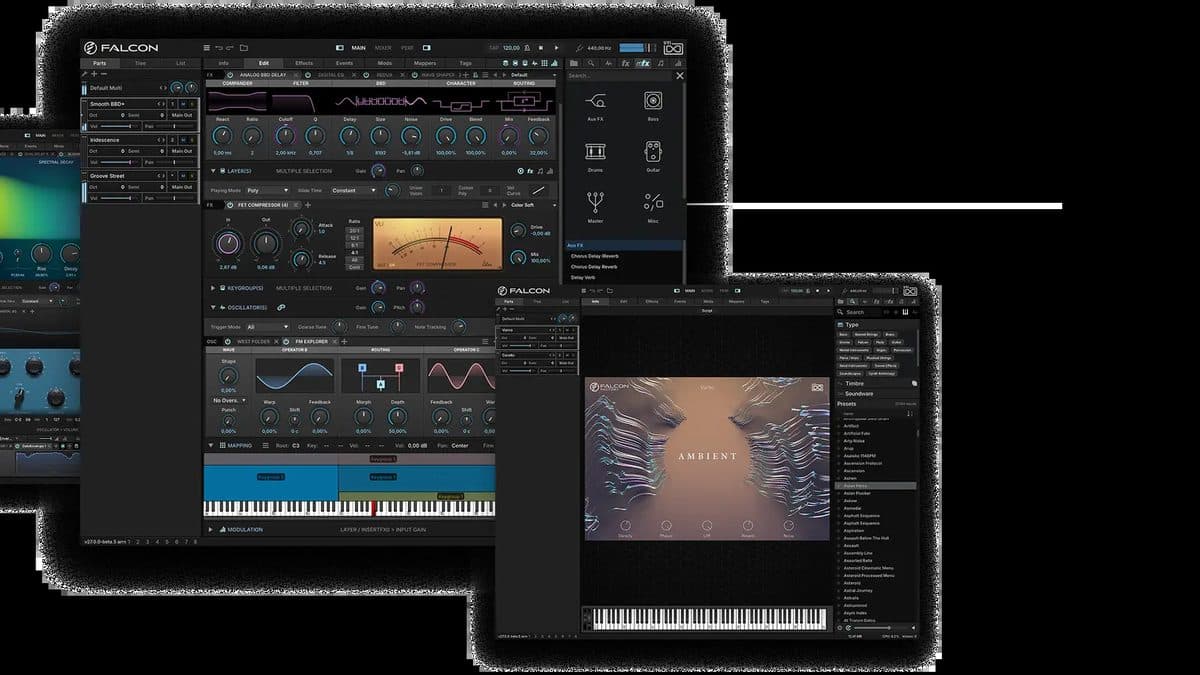Open the Playing Mode Poly dropdown

tap(267, 190)
